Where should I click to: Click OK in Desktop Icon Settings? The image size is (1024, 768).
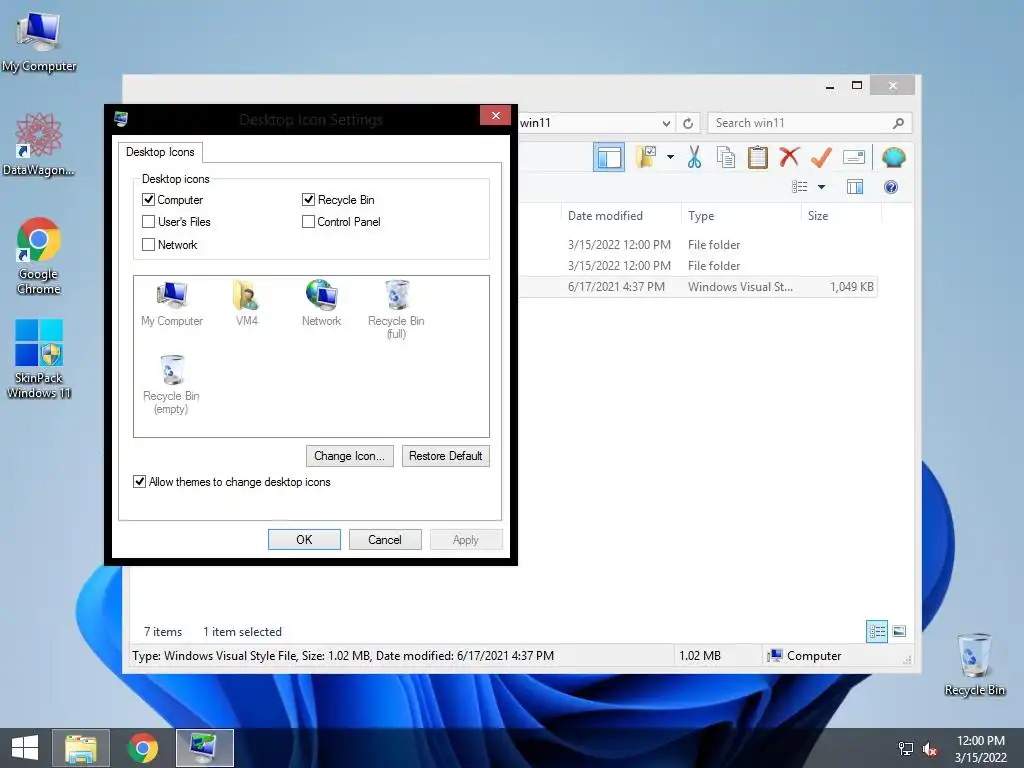point(304,539)
